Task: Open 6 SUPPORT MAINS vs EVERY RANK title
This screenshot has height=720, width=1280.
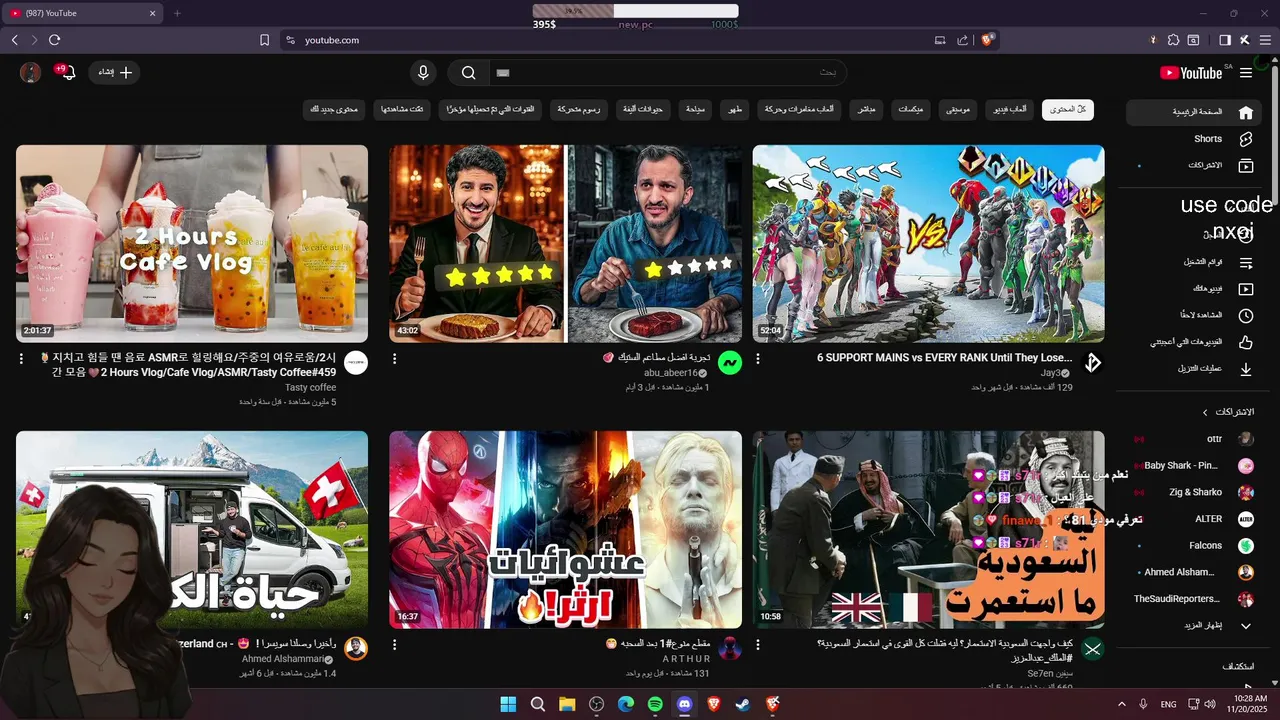Action: pos(945,357)
